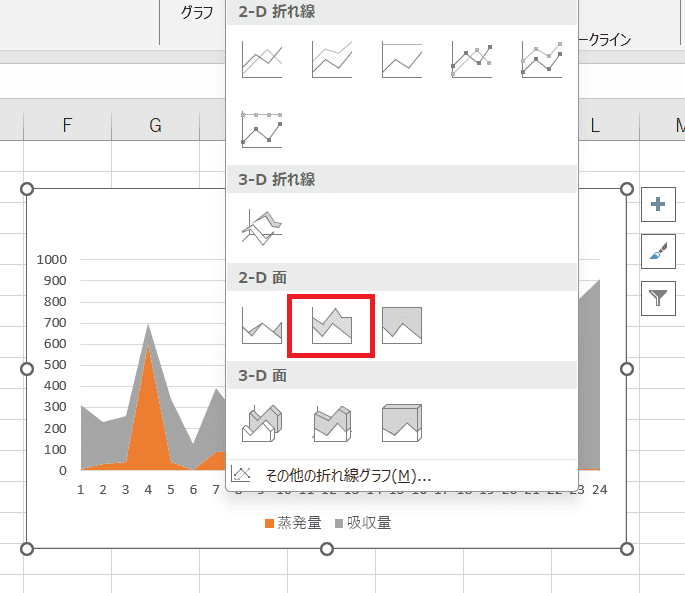The width and height of the screenshot is (685, 593).
Task: Click the chart's left-middle resize handle
Action: pos(27,369)
